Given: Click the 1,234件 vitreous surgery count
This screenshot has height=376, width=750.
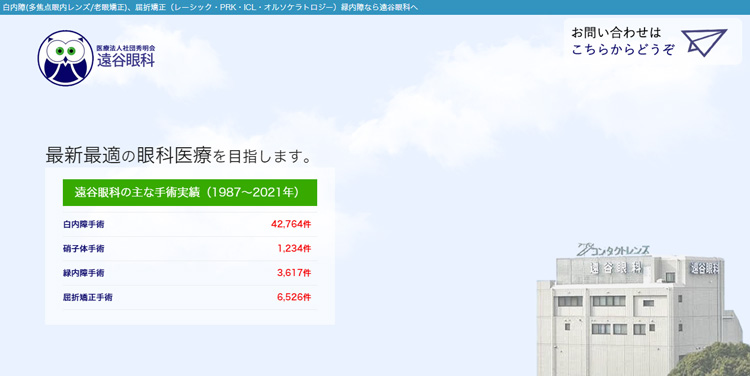Looking at the screenshot, I should coord(294,248).
